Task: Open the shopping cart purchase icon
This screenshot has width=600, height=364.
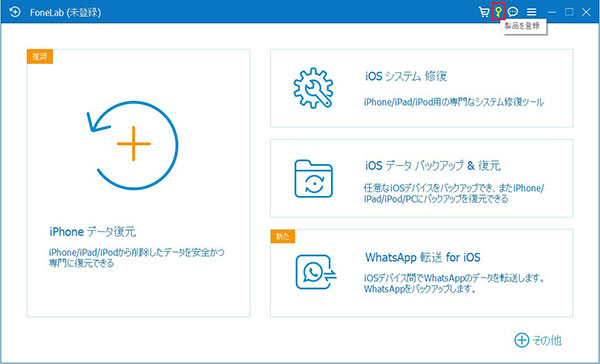Action: point(484,12)
